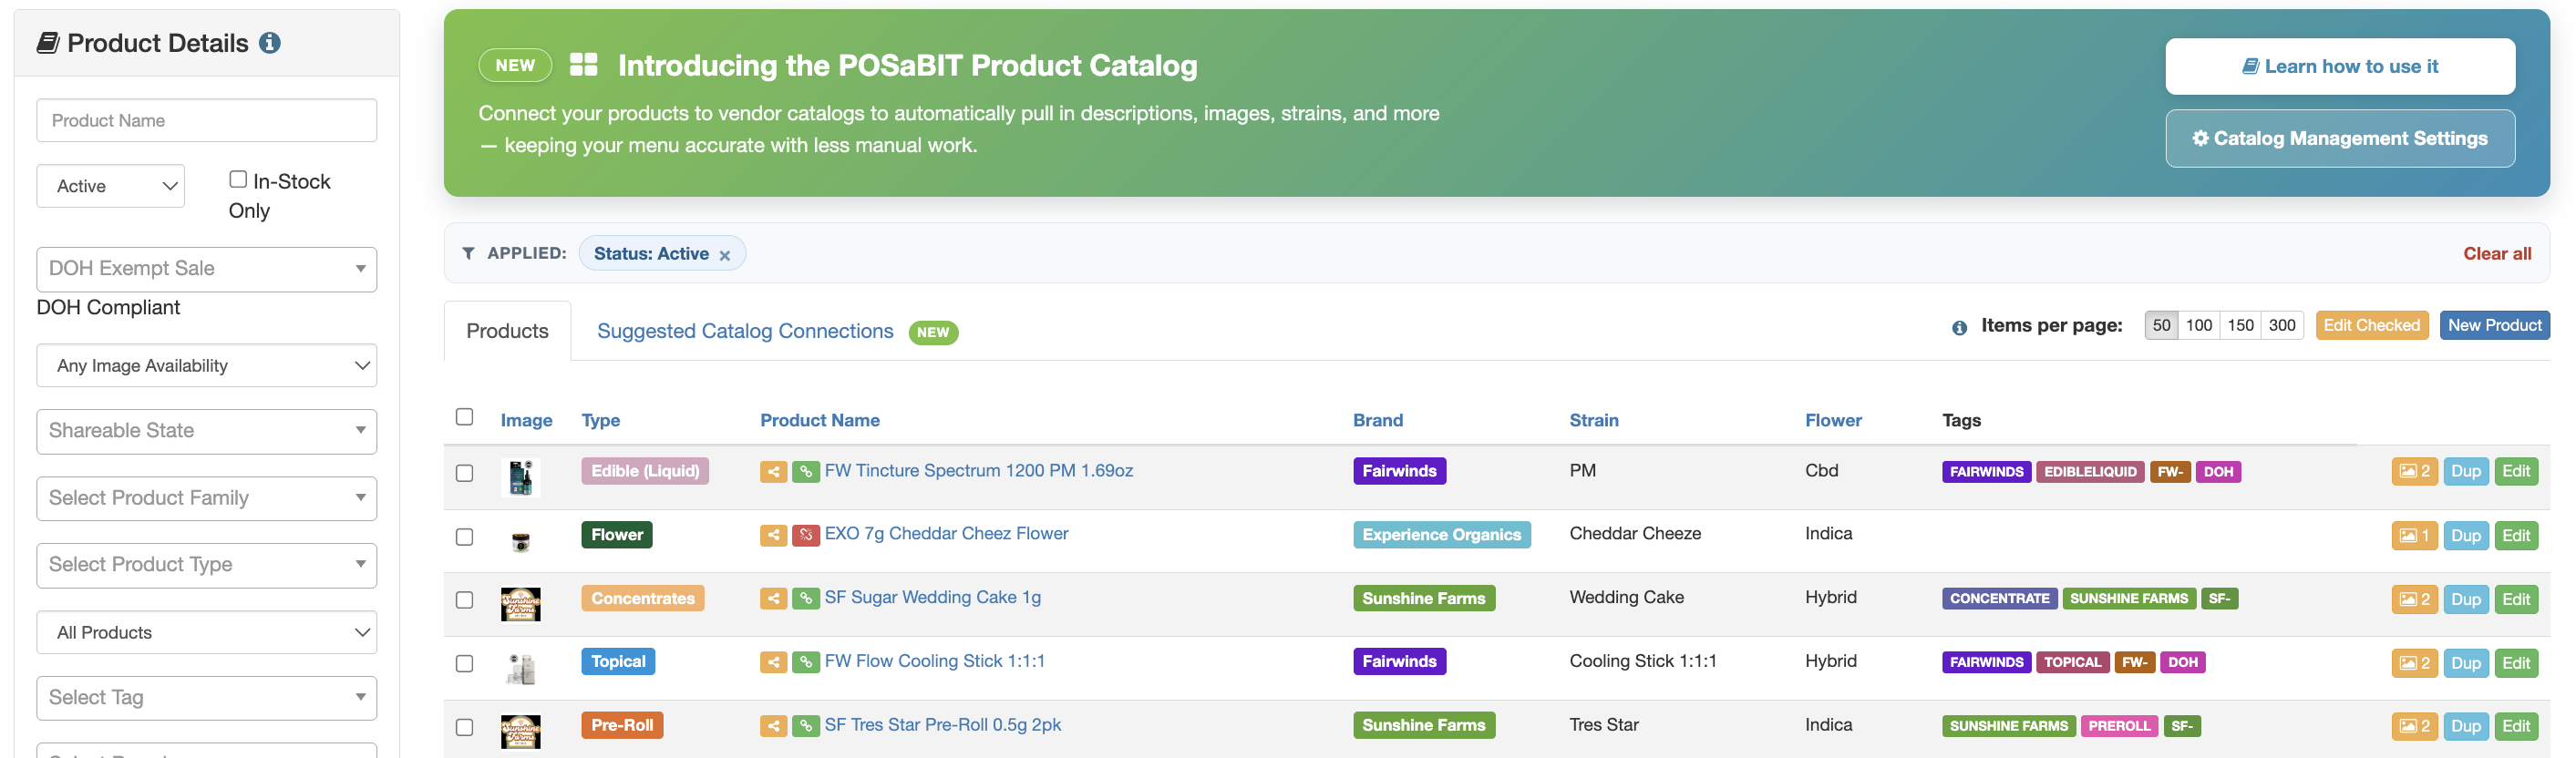The width and height of the screenshot is (2576, 758).
Task: Click share icon for SF Tres Star Pre-Roll
Action: (773, 726)
